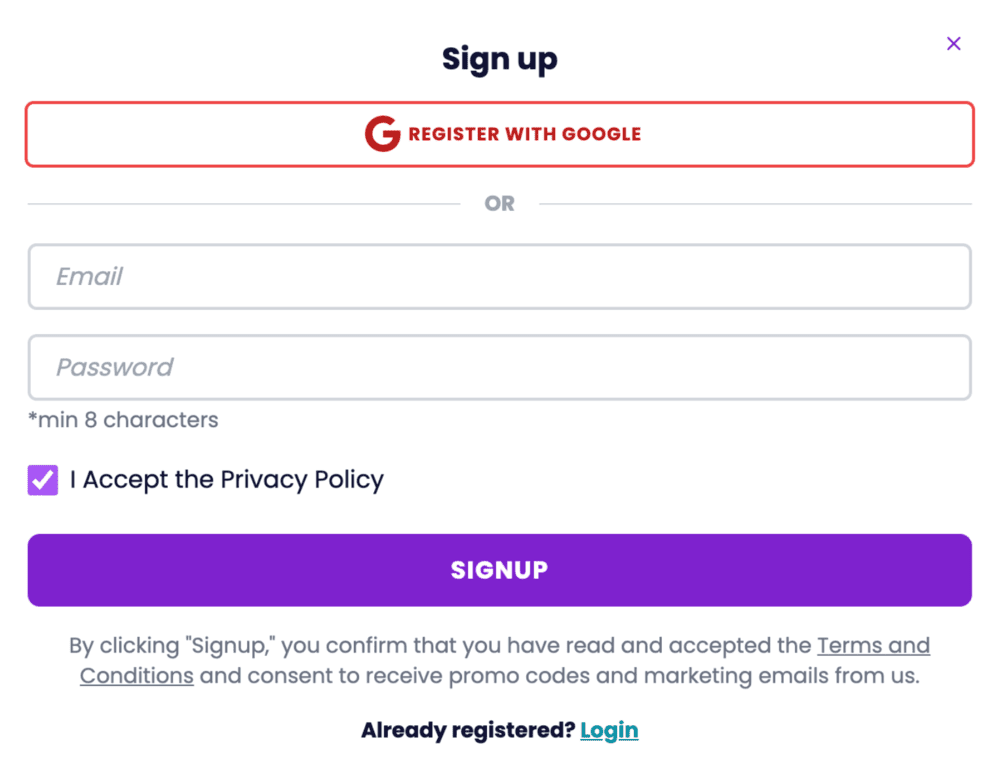This screenshot has width=1000, height=781.
Task: Open the "Terms and" link on first line
Action: [873, 645]
